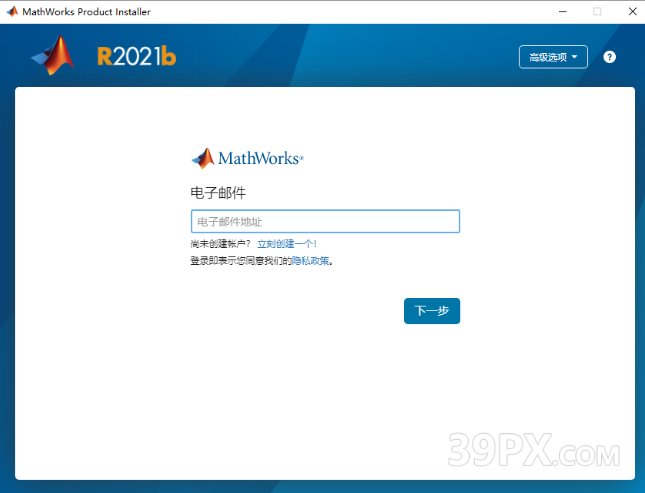Minimize the Product Installer window
Viewport: 645px width, 493px height.
[x=563, y=12]
